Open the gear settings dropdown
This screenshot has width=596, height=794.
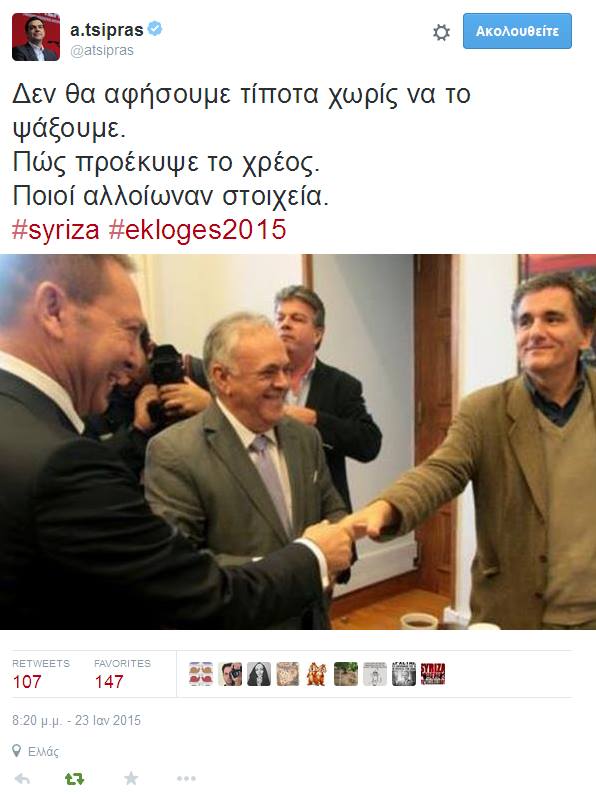tap(442, 32)
